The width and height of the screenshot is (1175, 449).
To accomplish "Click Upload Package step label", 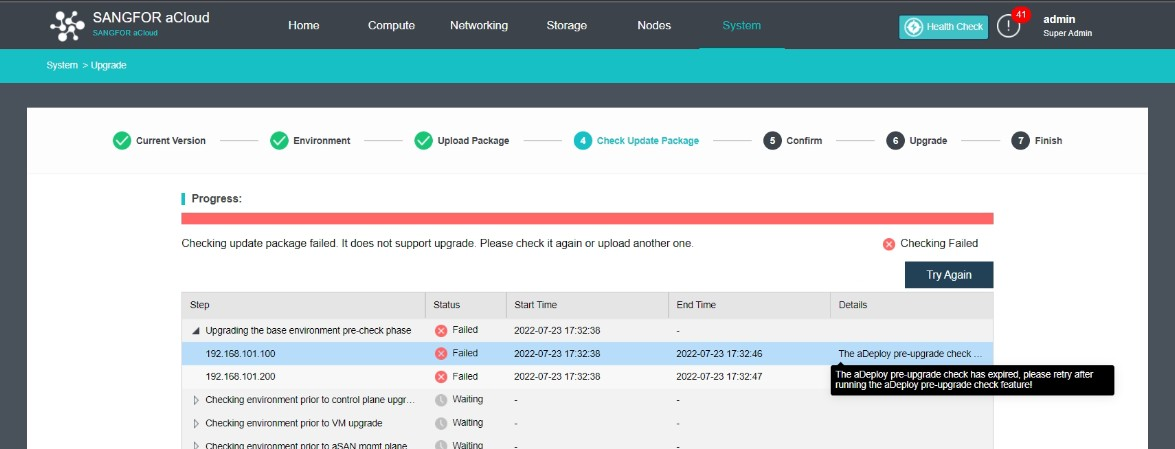I will pyautogui.click(x=473, y=140).
